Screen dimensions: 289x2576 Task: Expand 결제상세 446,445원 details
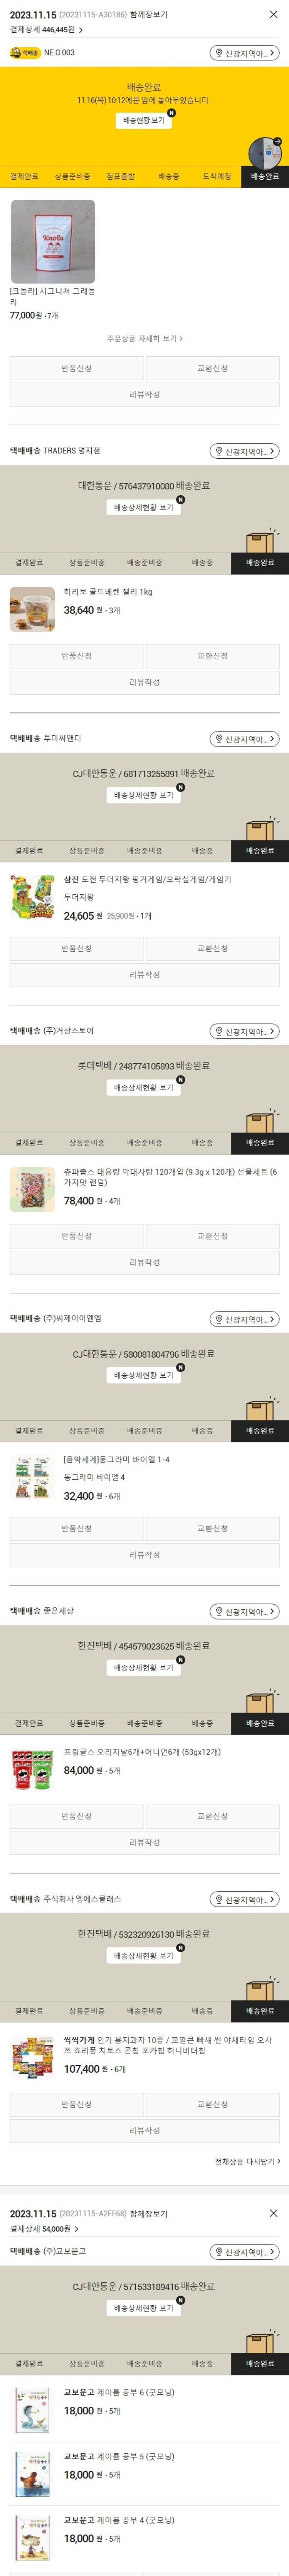pyautogui.click(x=45, y=30)
